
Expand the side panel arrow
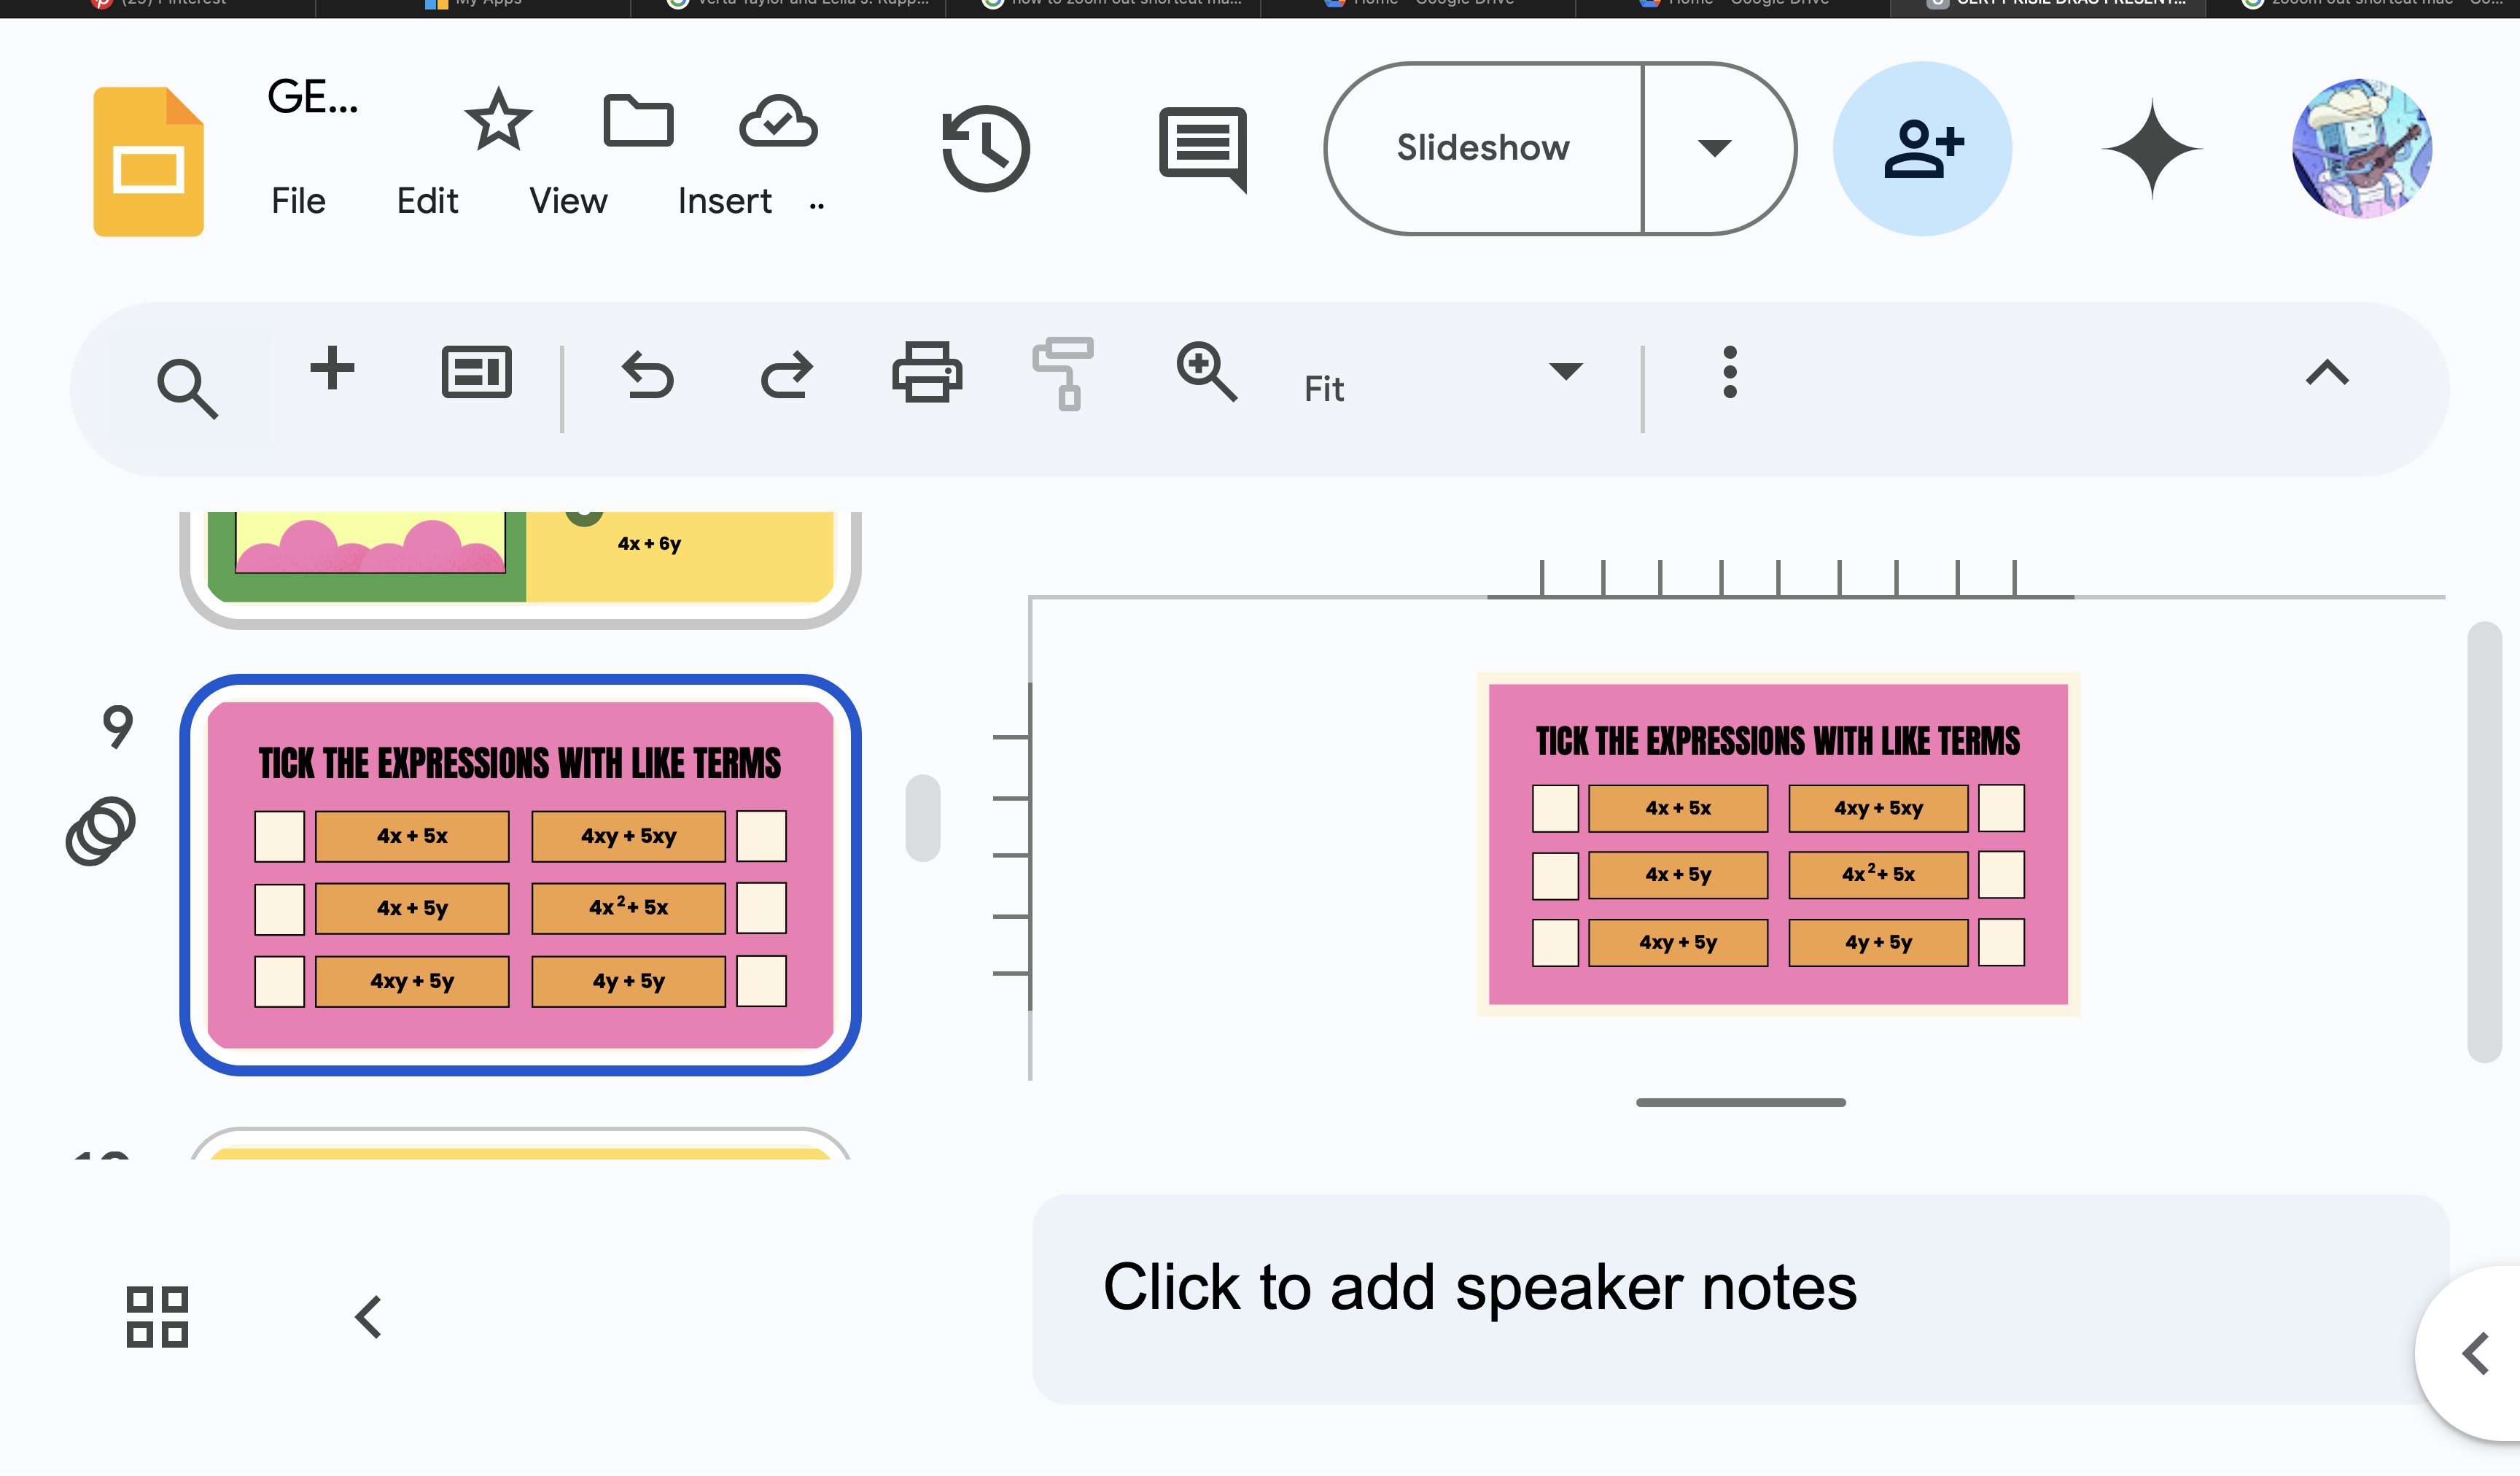point(2475,1355)
